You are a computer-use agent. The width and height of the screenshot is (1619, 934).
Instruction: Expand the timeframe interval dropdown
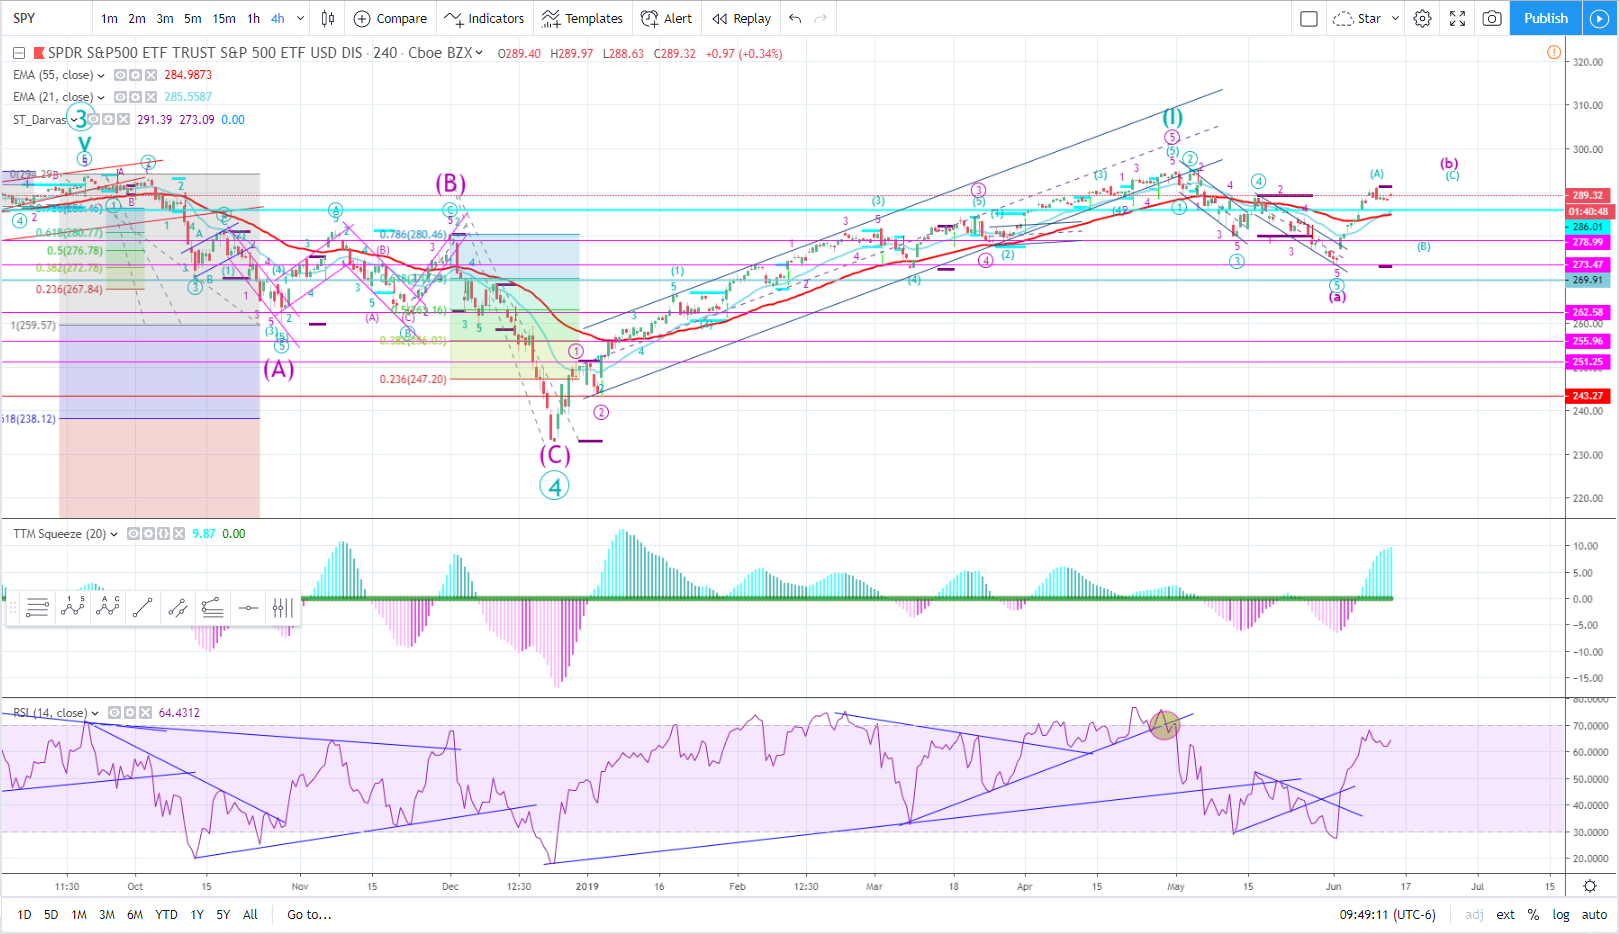[x=300, y=18]
